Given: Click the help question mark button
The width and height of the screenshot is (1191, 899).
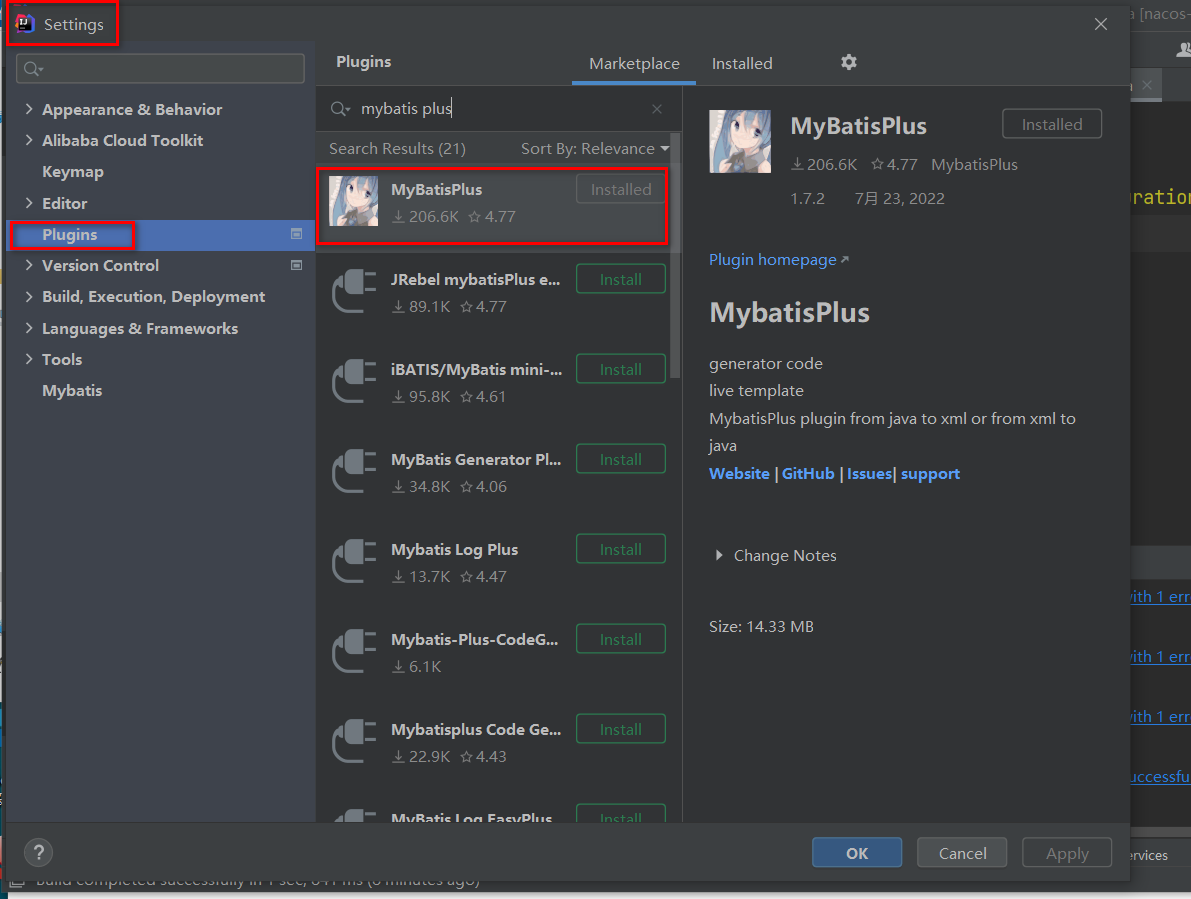Looking at the screenshot, I should 39,853.
